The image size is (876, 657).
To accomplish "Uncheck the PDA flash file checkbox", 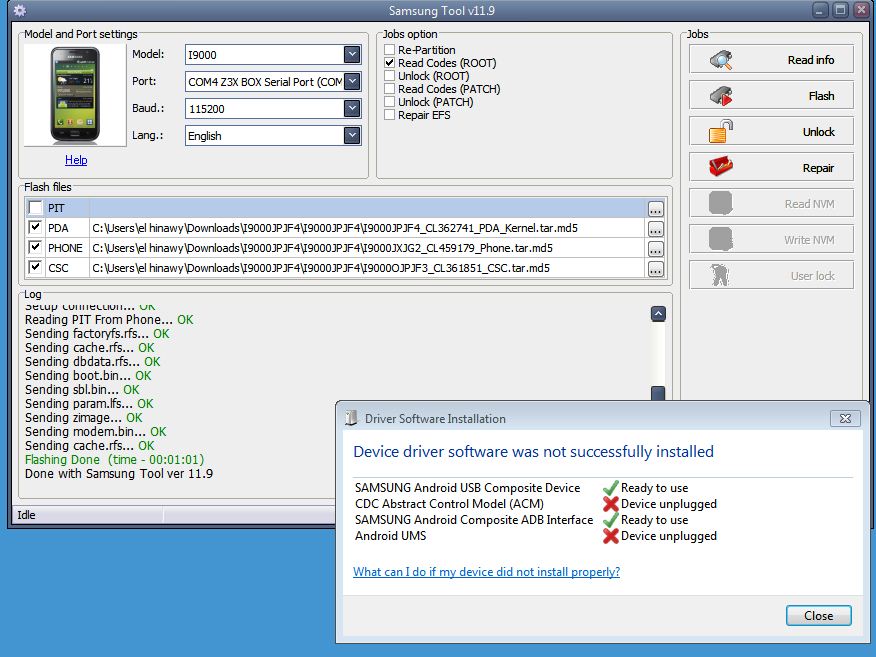I will (35, 227).
